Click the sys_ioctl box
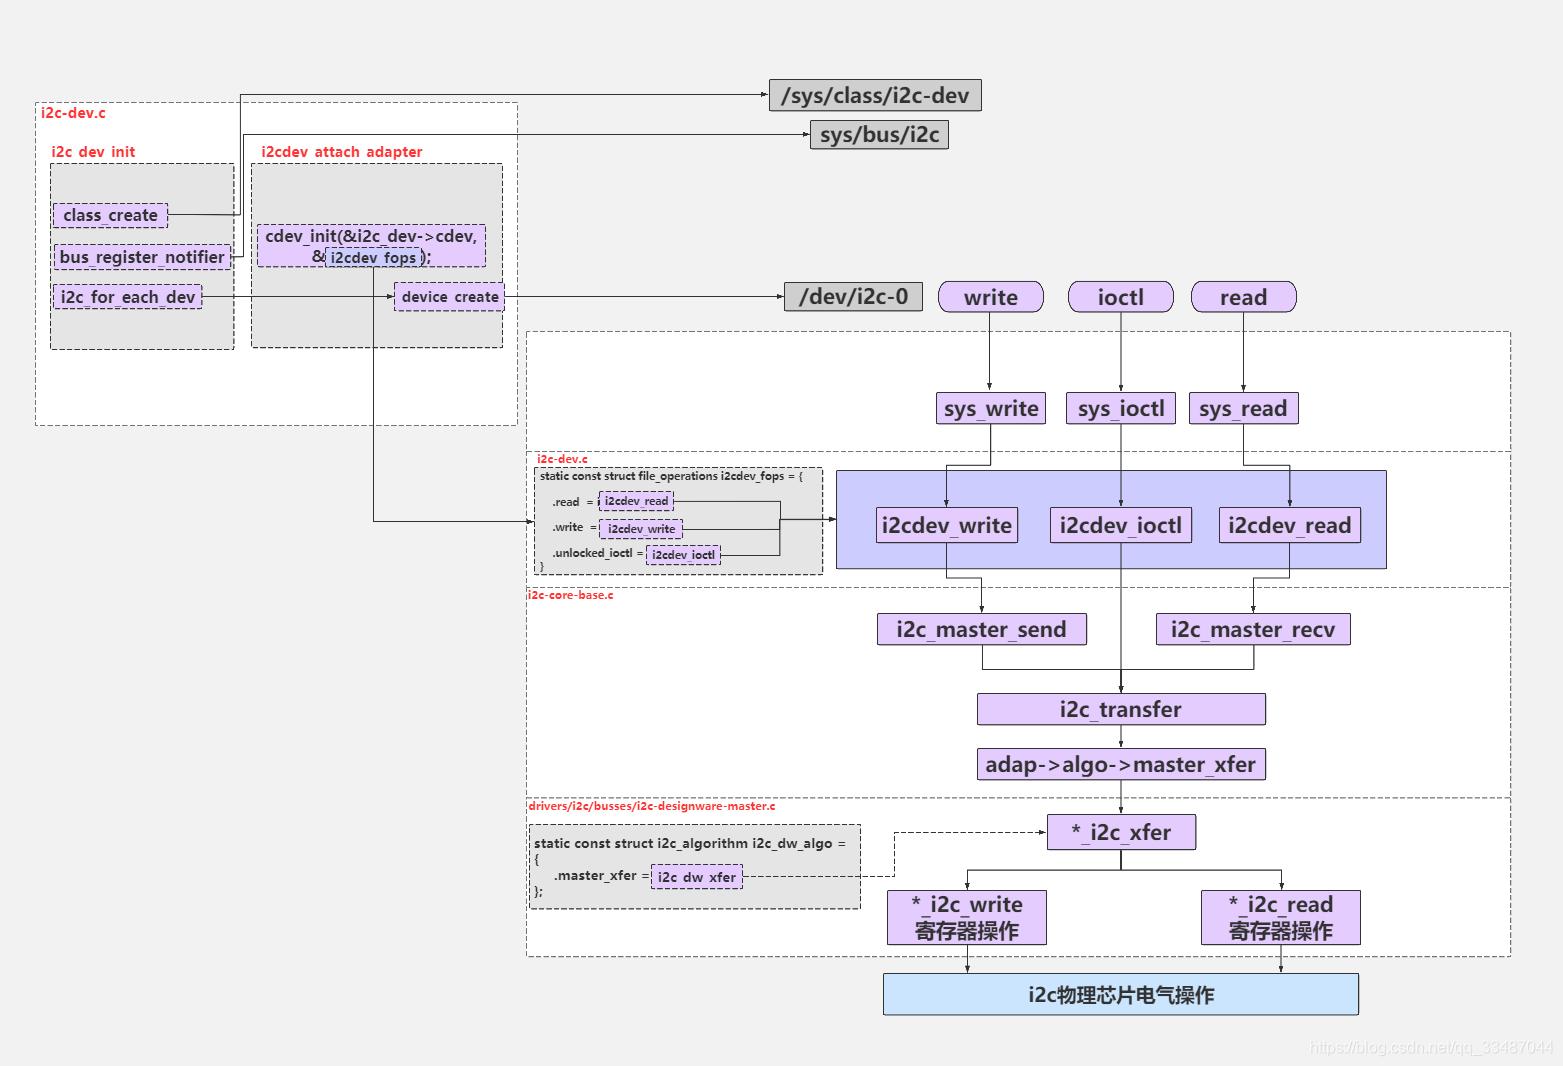The height and width of the screenshot is (1066, 1563). tap(1120, 408)
